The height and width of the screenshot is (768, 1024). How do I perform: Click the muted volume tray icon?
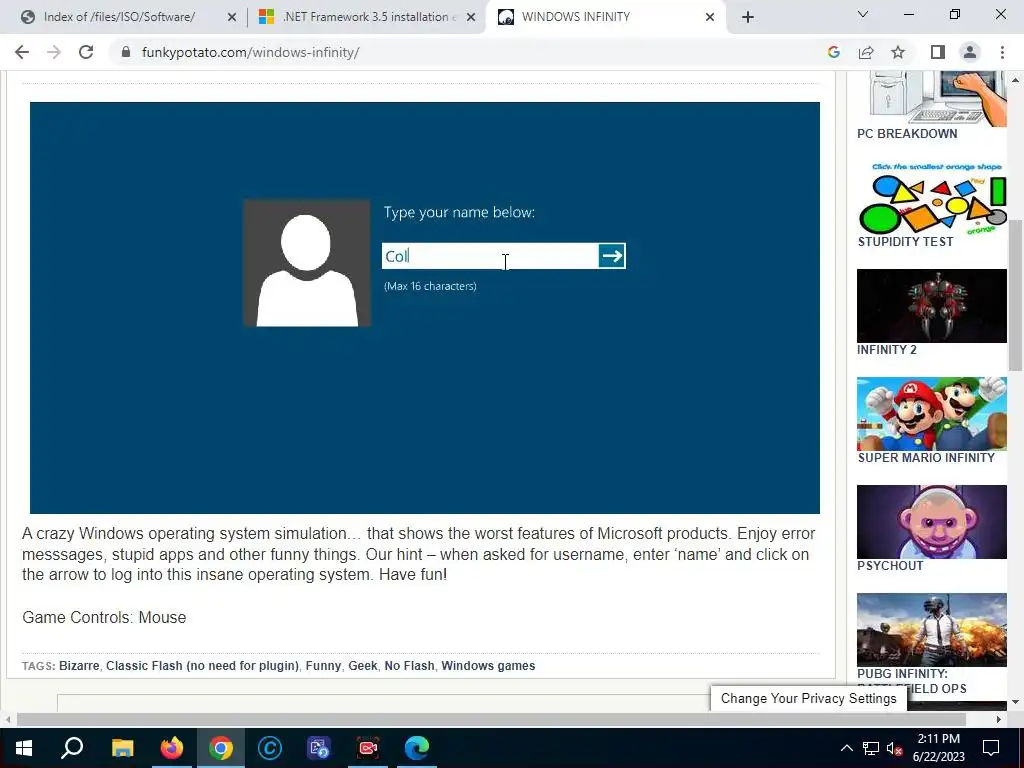pyautogui.click(x=895, y=748)
